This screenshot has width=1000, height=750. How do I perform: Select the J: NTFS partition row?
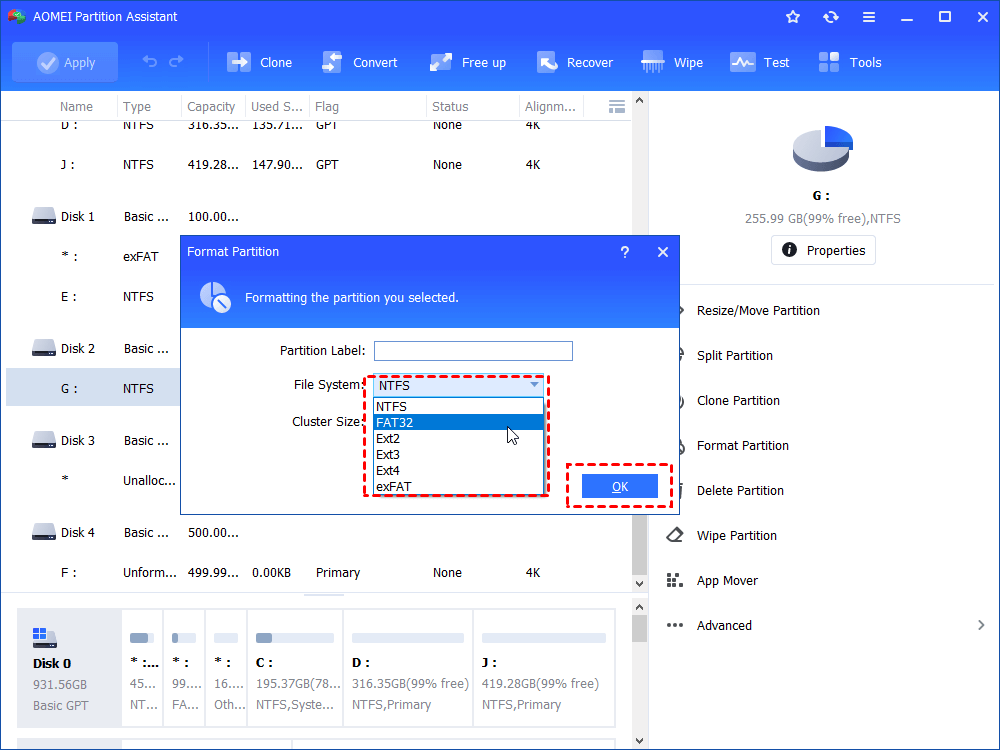click(316, 165)
